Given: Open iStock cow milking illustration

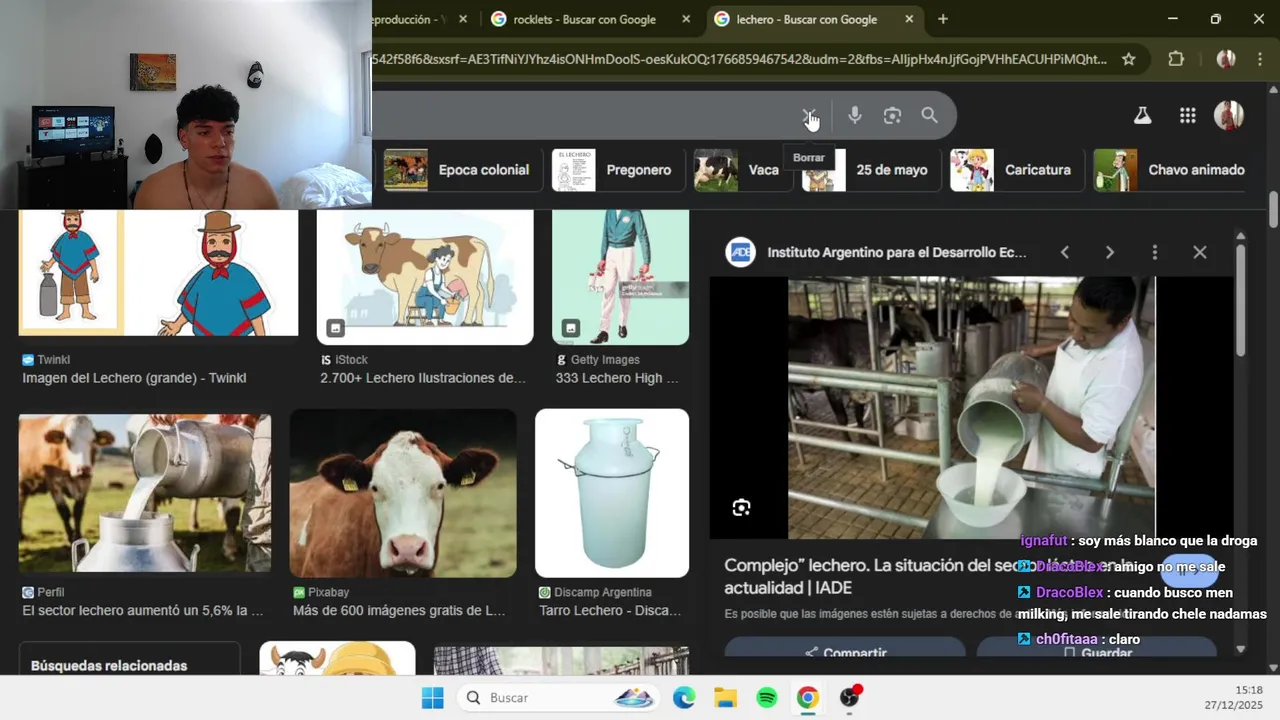Looking at the screenshot, I should click(424, 277).
